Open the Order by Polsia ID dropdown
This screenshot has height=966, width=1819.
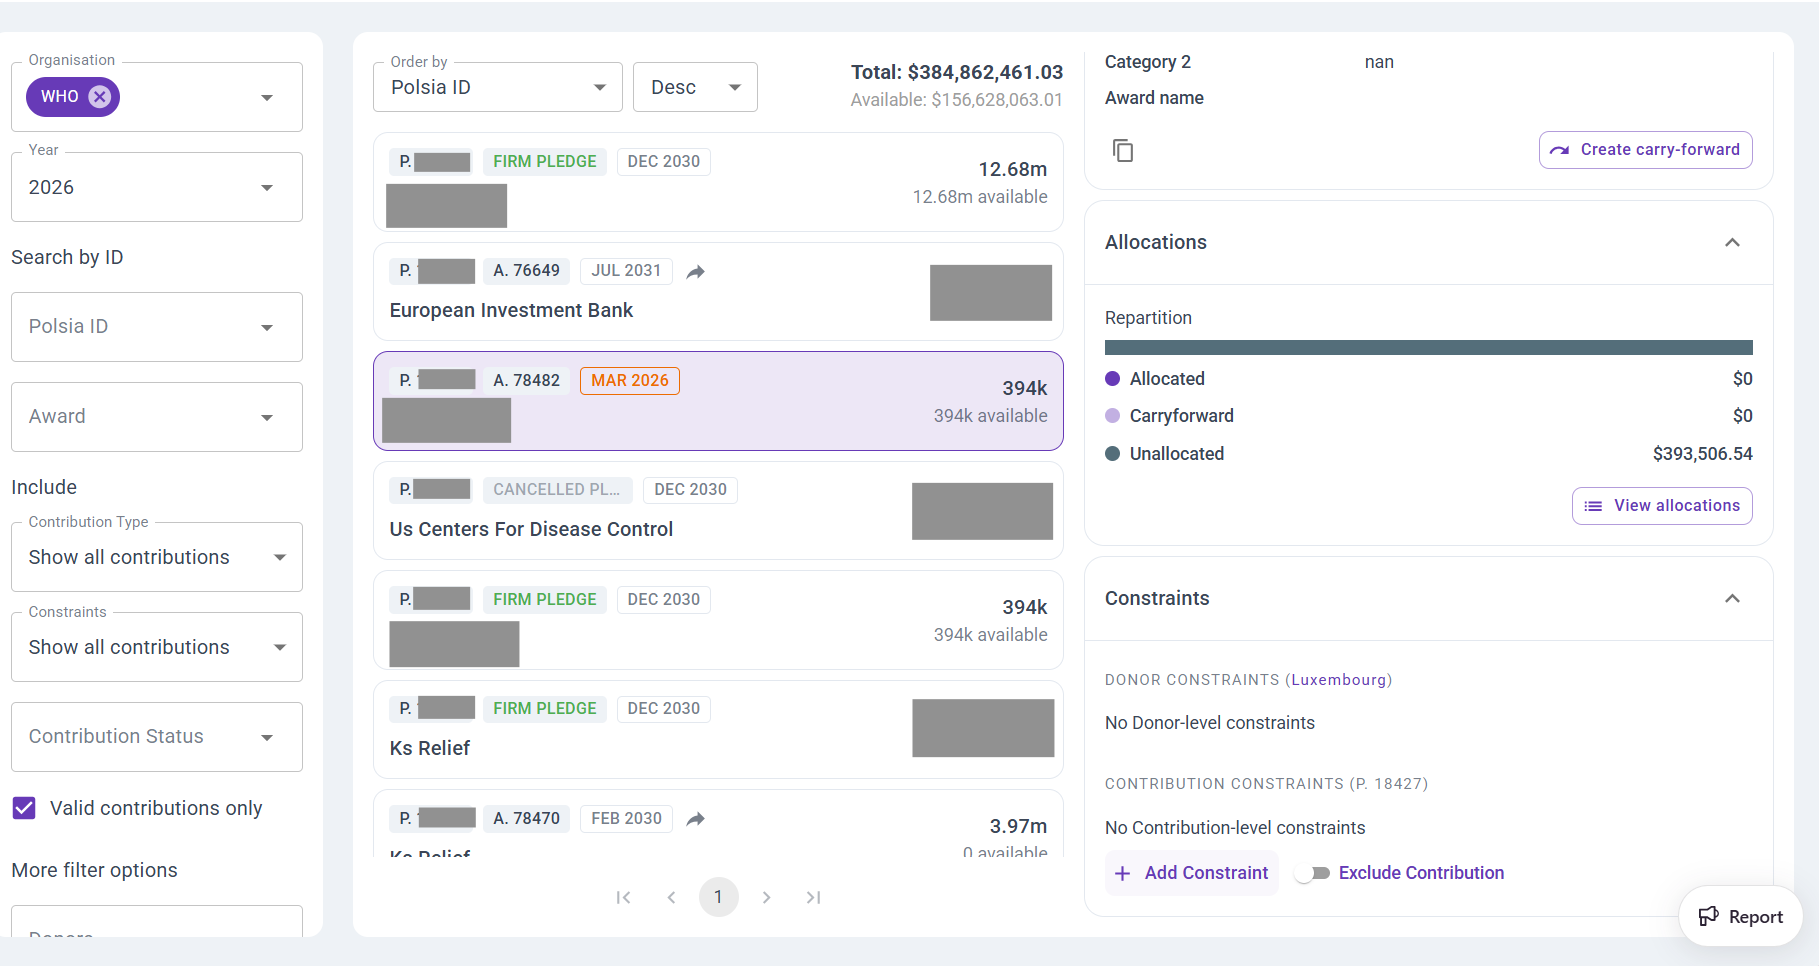497,88
